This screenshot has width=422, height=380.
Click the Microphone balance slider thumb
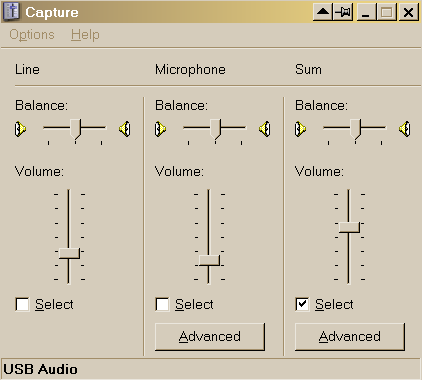pos(216,129)
